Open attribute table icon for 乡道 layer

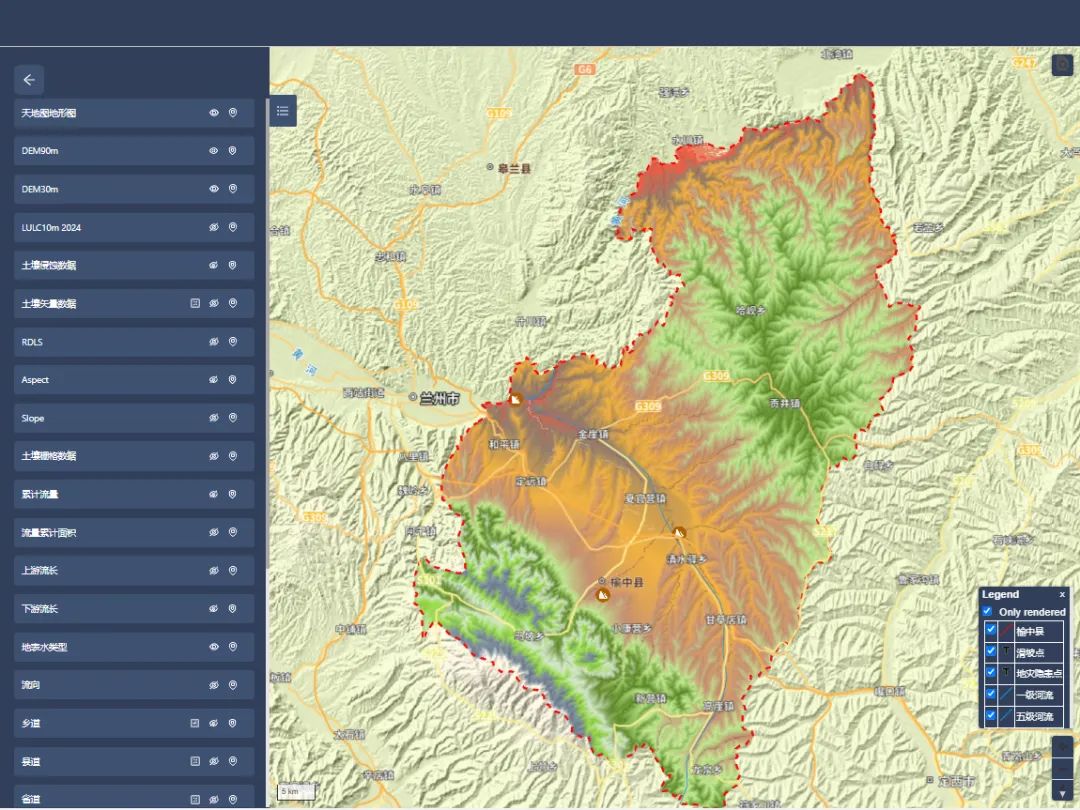(195, 723)
